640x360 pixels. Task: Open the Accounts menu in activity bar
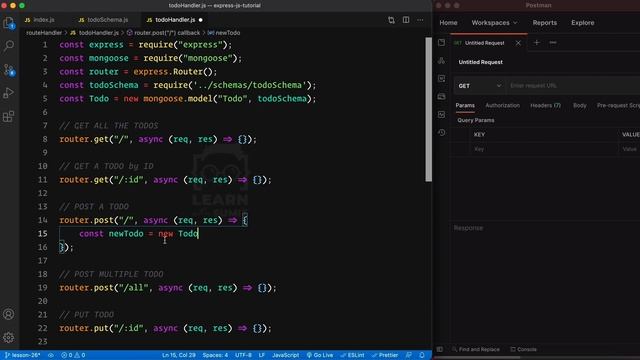pos(9,314)
